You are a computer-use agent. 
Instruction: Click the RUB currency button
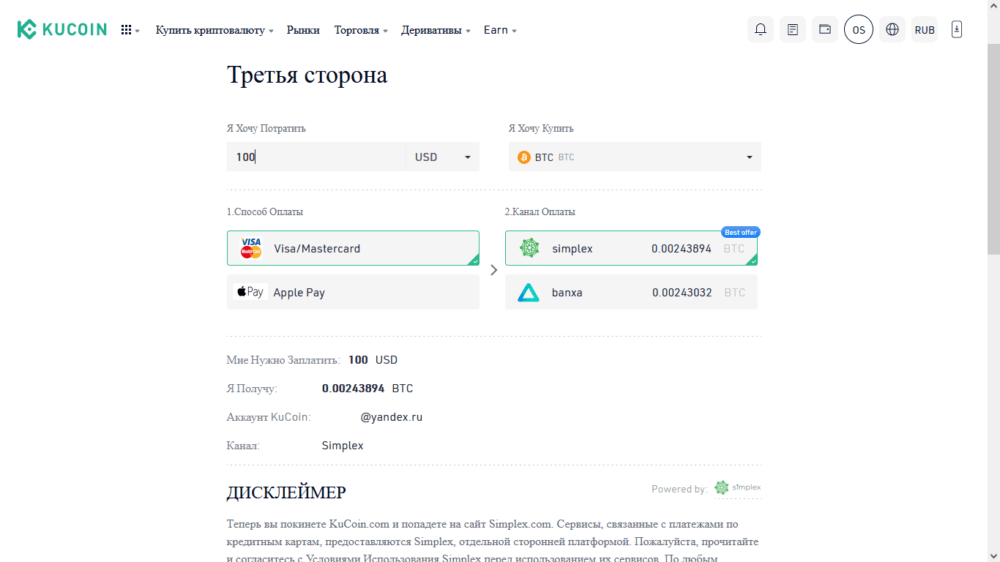tap(925, 30)
